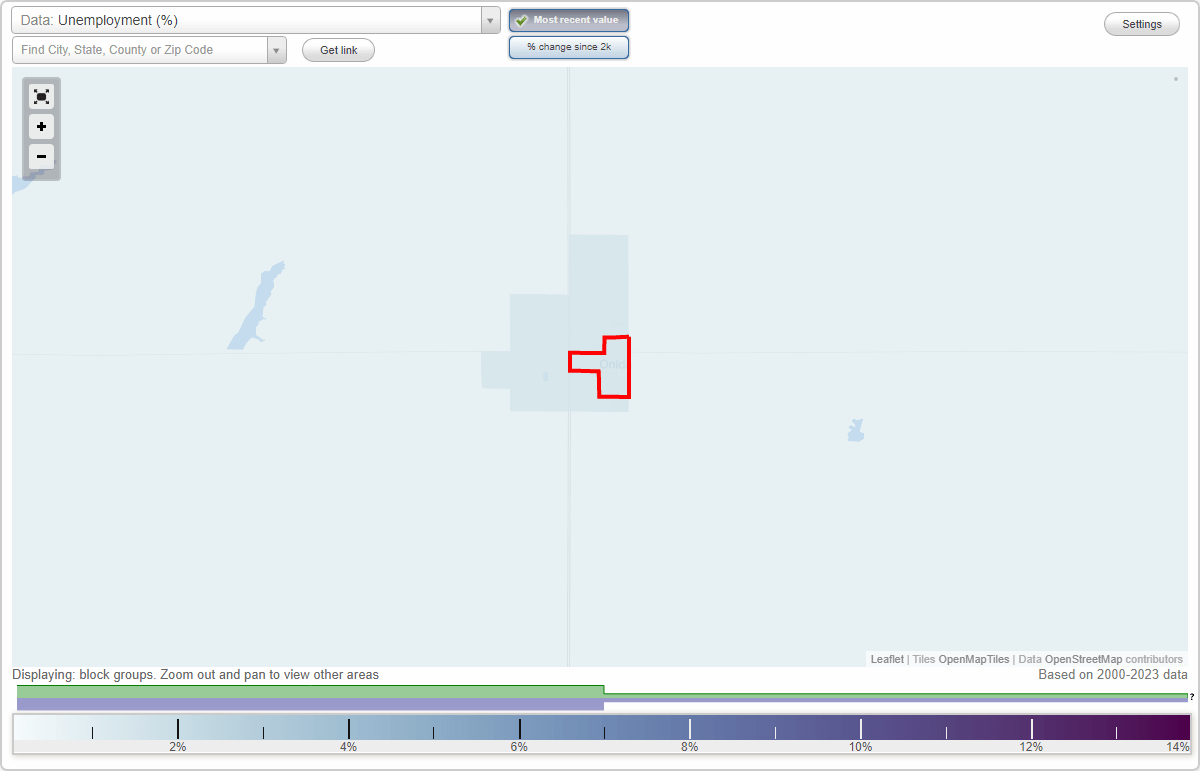Open the Leaflet attribution link
This screenshot has height=771, width=1200.
[887, 659]
